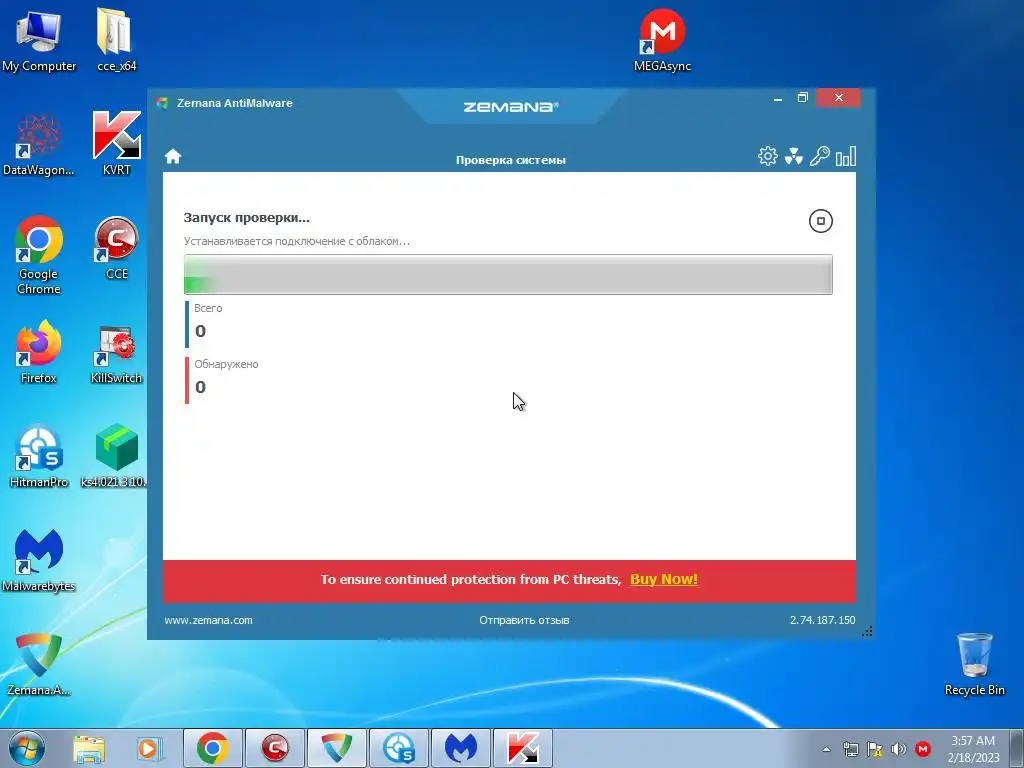Image resolution: width=1024 pixels, height=768 pixels.
Task: Switch to HitmanPro taskbar button
Action: (x=399, y=748)
